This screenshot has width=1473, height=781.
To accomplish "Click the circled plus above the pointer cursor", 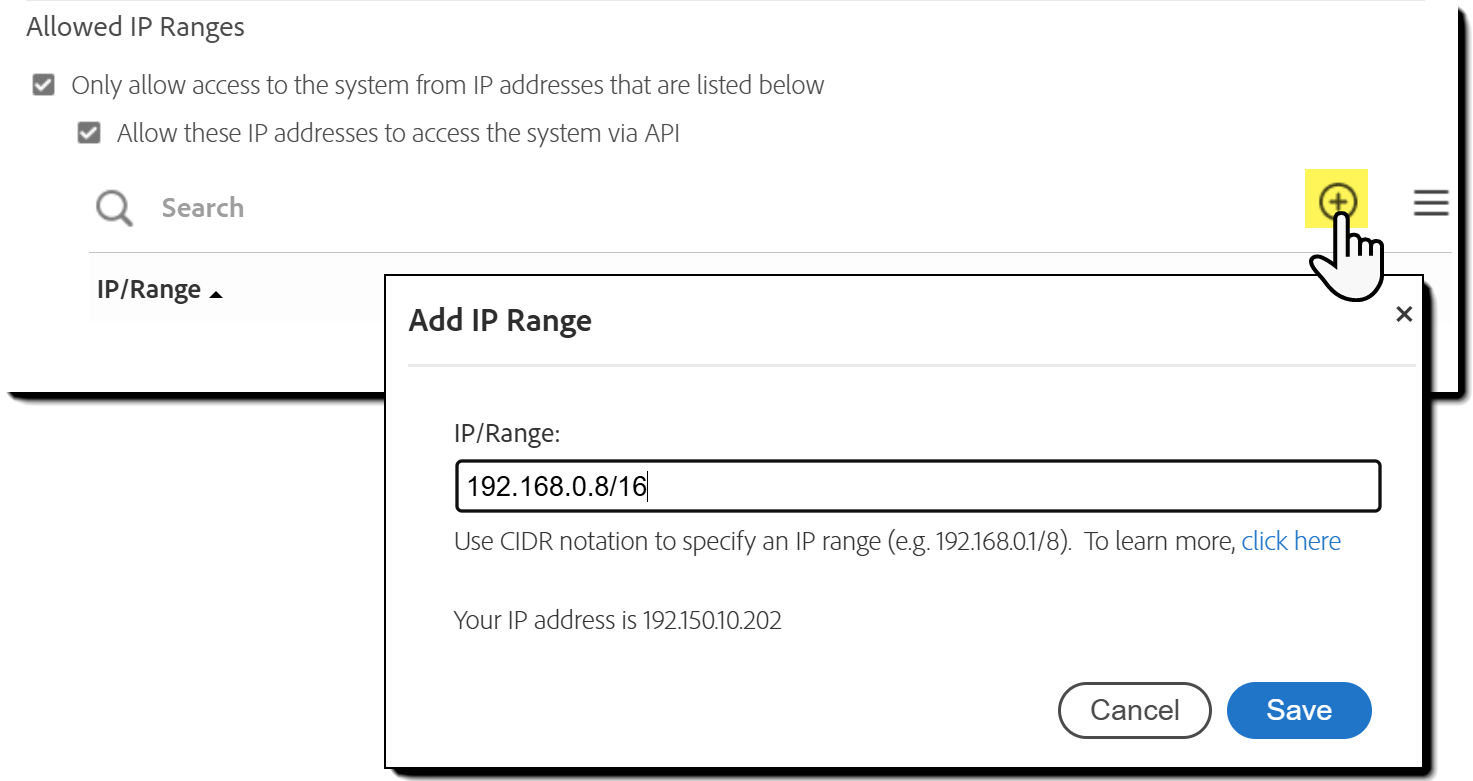I will click(x=1338, y=201).
